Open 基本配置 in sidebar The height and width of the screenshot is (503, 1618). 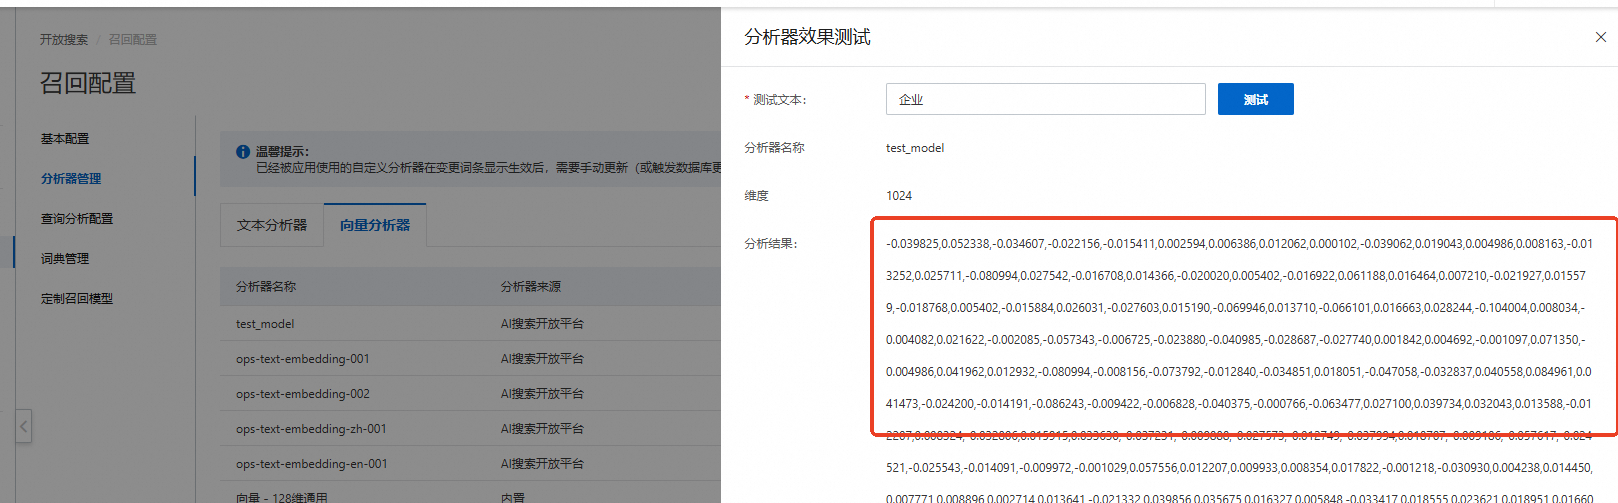65,138
